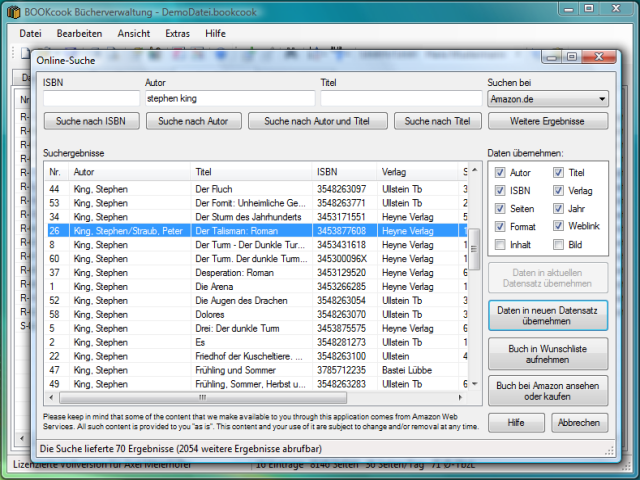Uncheck the Autor checkbox
Screen dimensions: 640x480
point(501,173)
